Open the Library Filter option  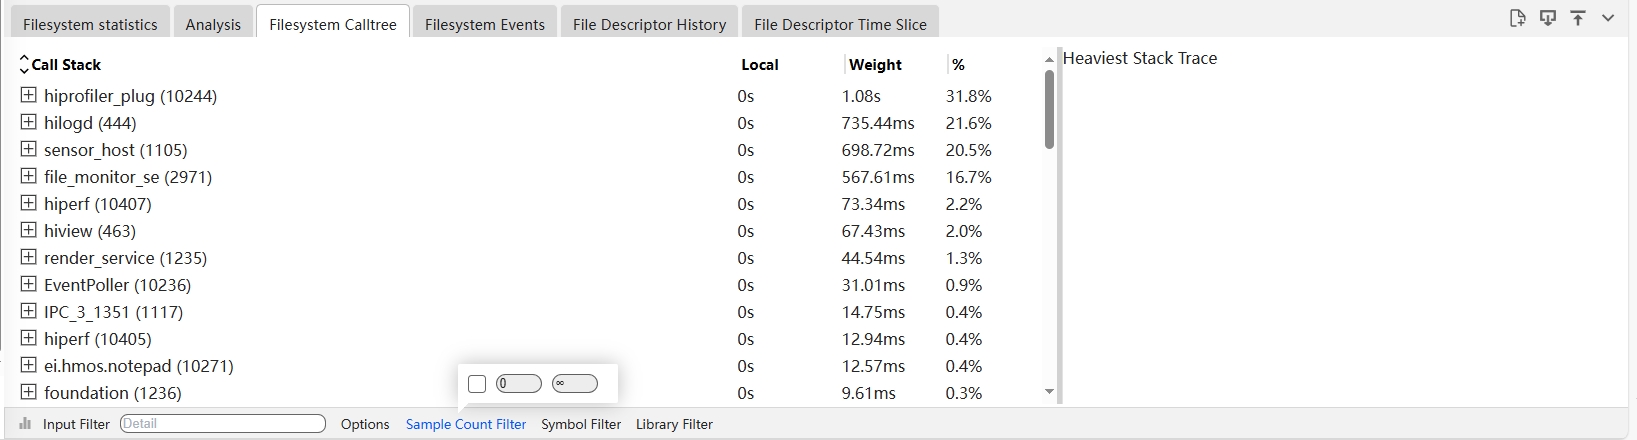[674, 424]
